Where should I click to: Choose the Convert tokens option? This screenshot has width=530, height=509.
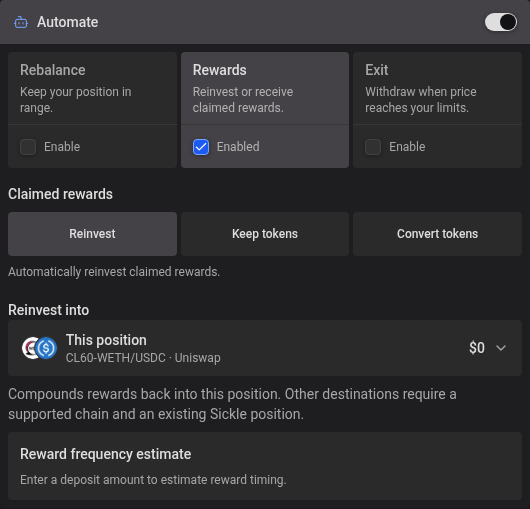click(437, 234)
